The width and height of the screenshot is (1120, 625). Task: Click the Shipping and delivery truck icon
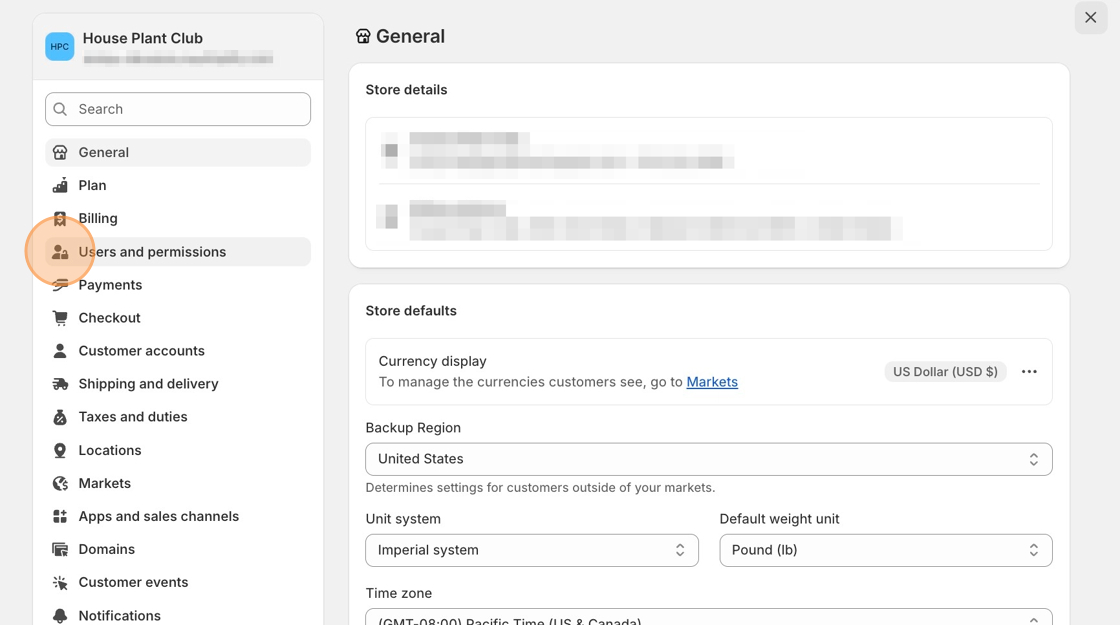tap(60, 384)
